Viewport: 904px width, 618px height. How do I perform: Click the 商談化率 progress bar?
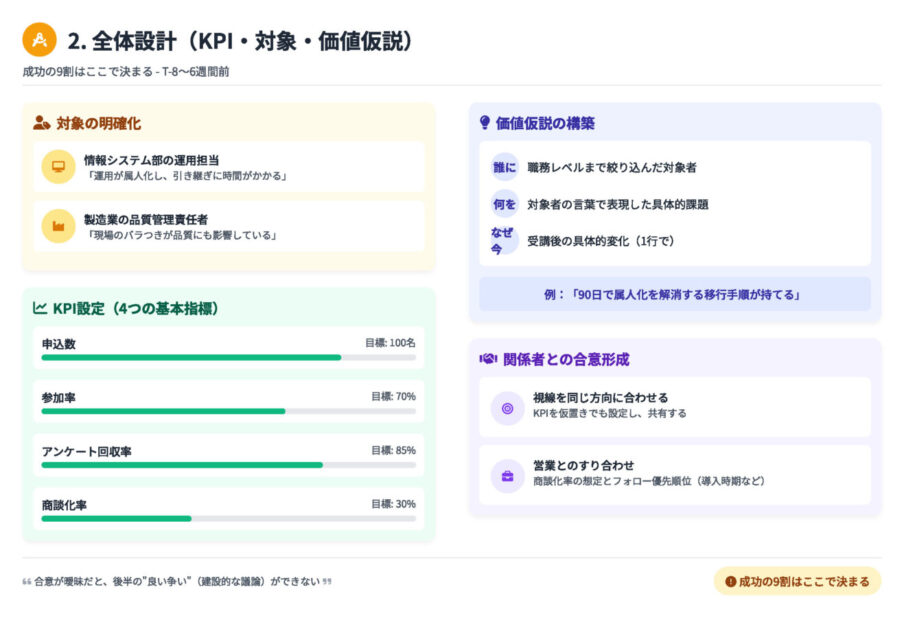coord(228,518)
